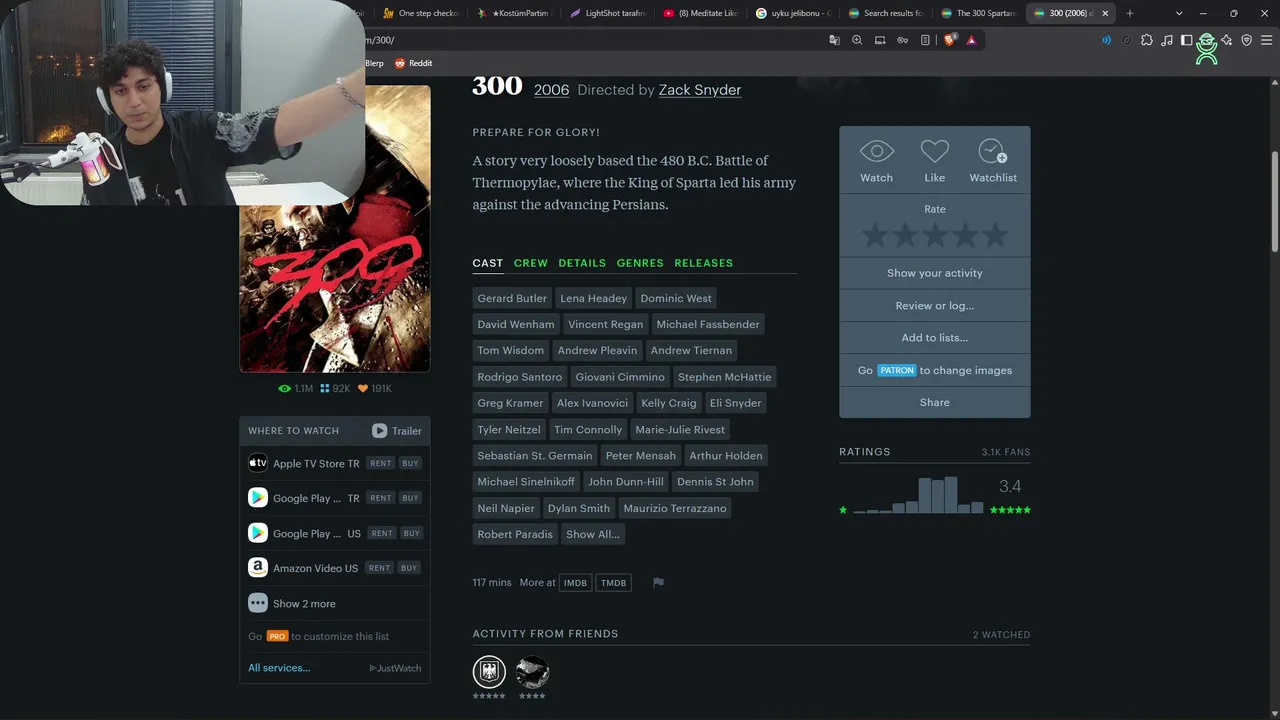Open the second friend's avatar
Viewport: 1280px width, 720px height.
coord(532,671)
